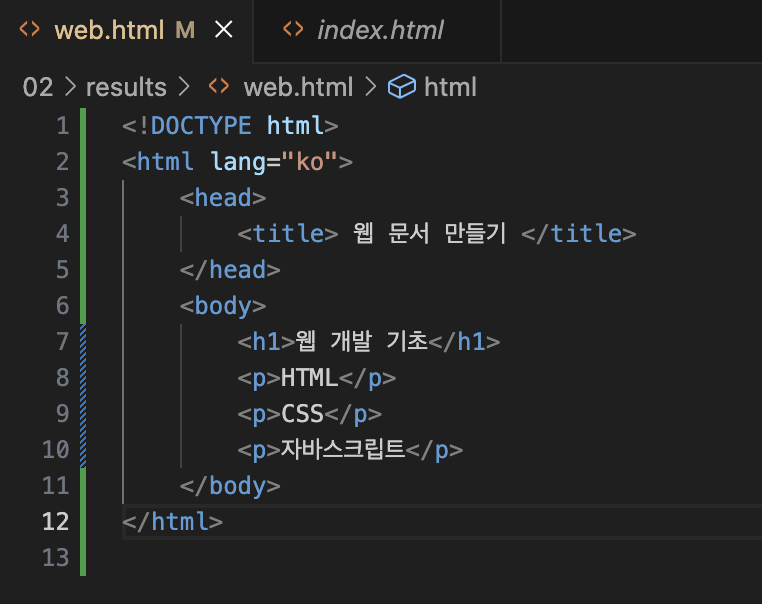Open the '02' folder breadcrumb

point(37,87)
